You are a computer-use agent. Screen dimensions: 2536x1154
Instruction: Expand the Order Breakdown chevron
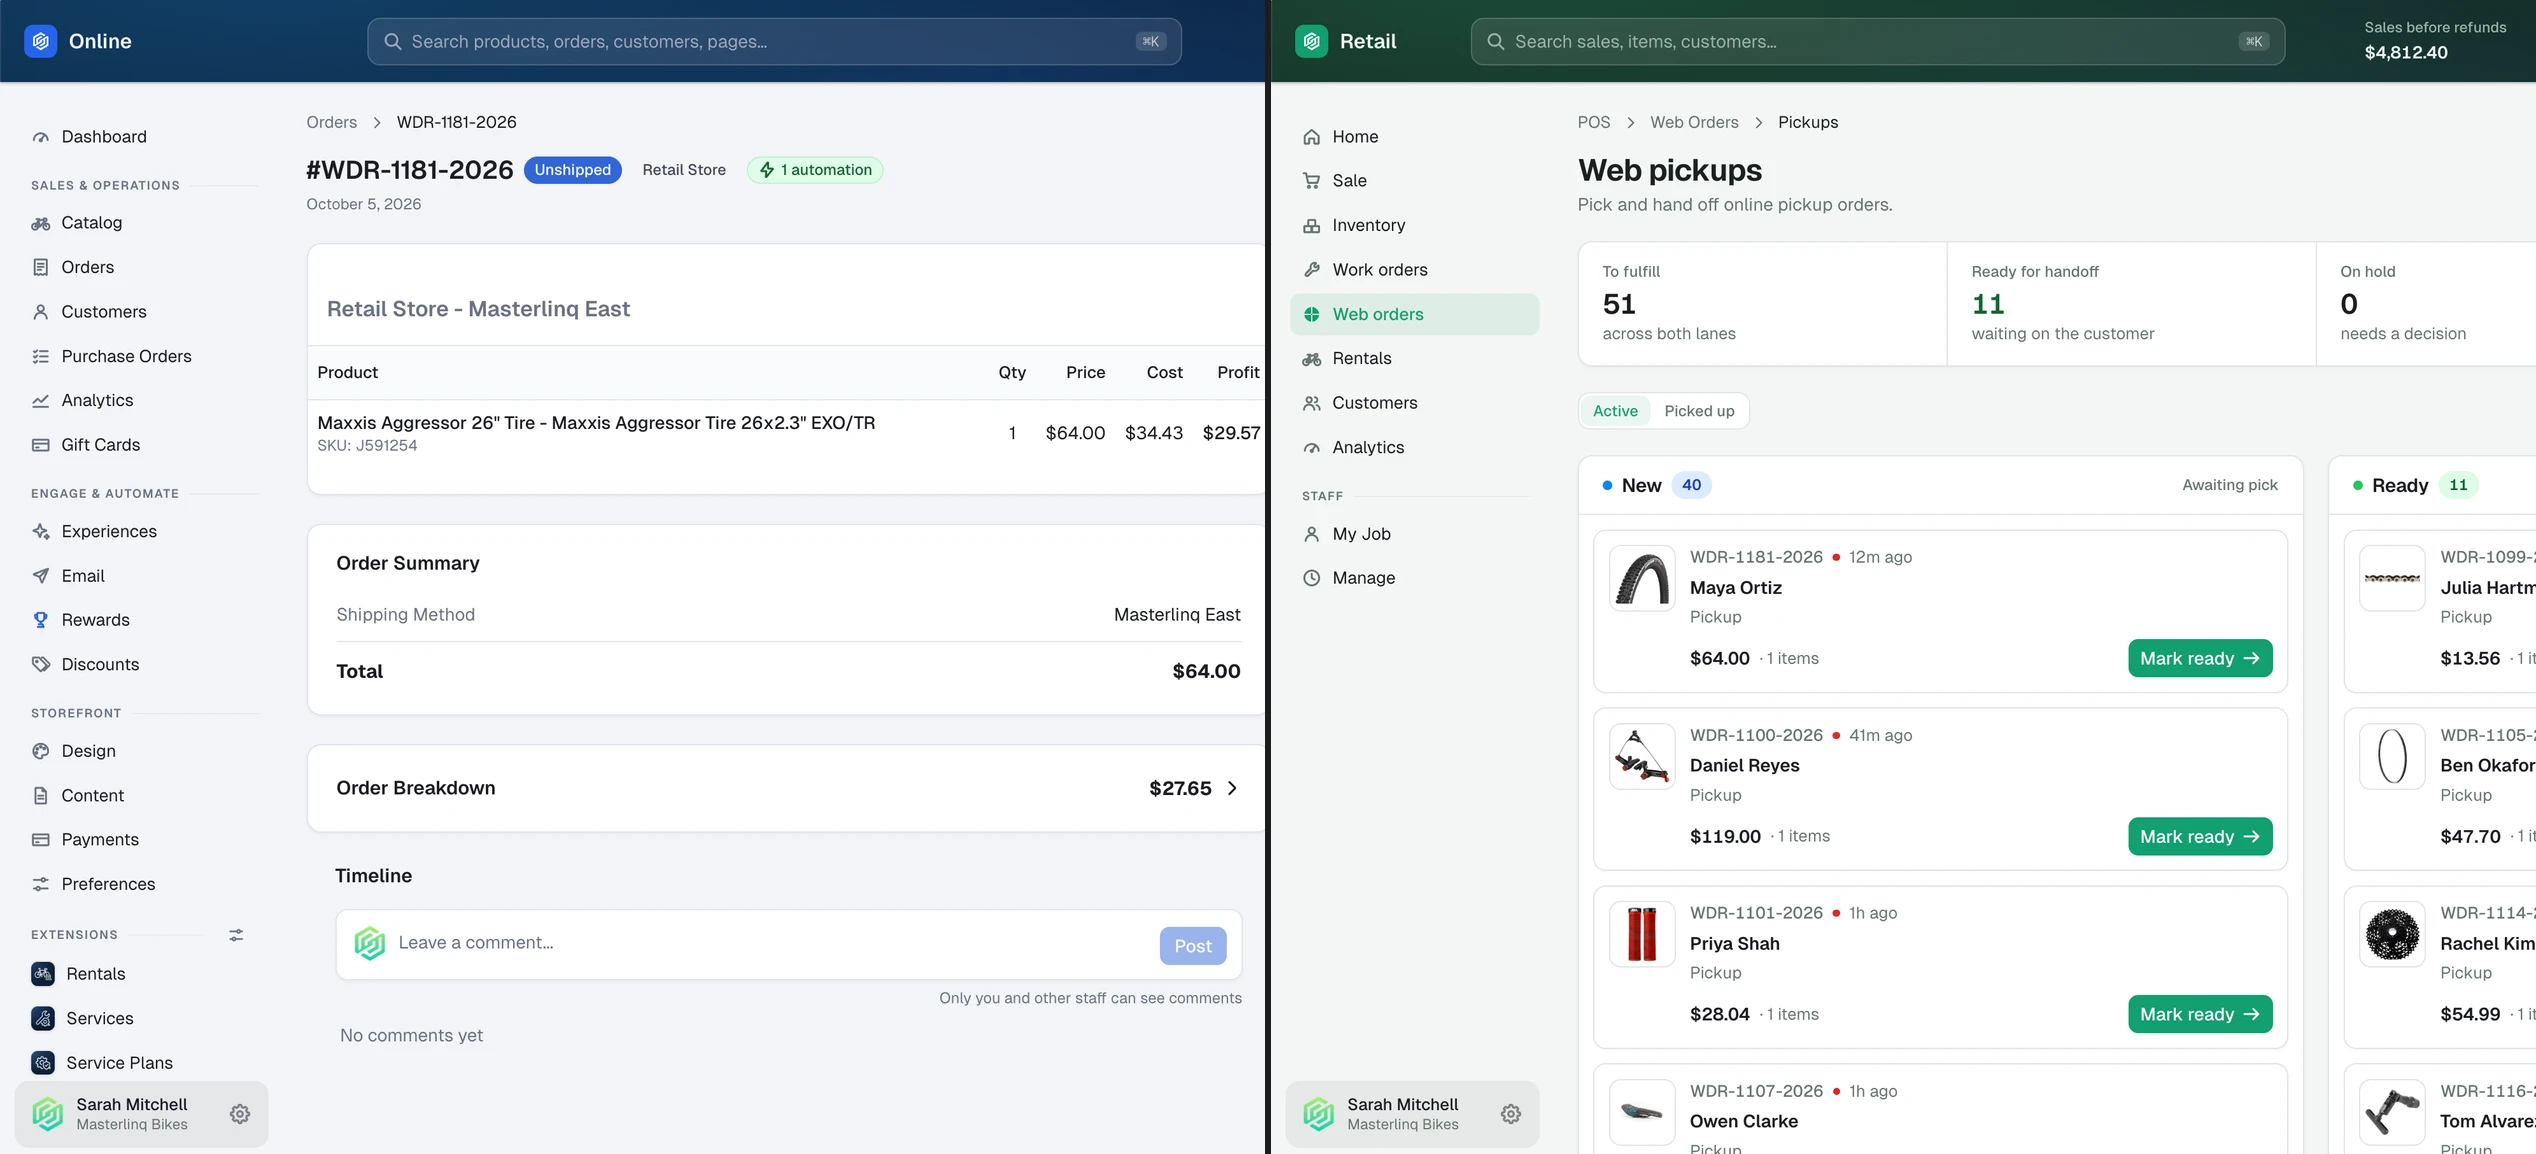point(1232,788)
